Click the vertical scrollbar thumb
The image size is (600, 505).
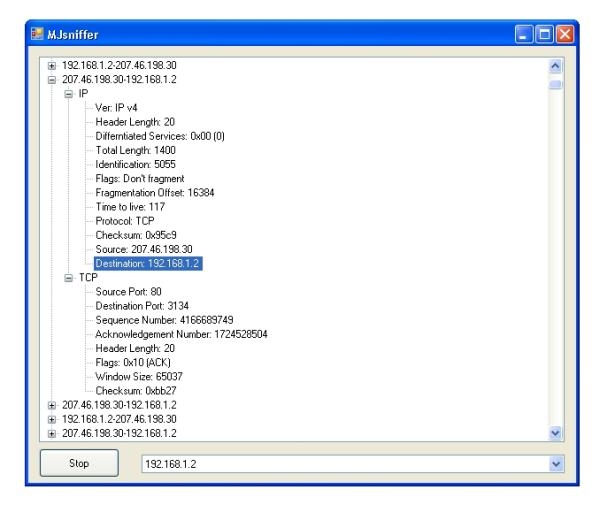click(x=555, y=84)
